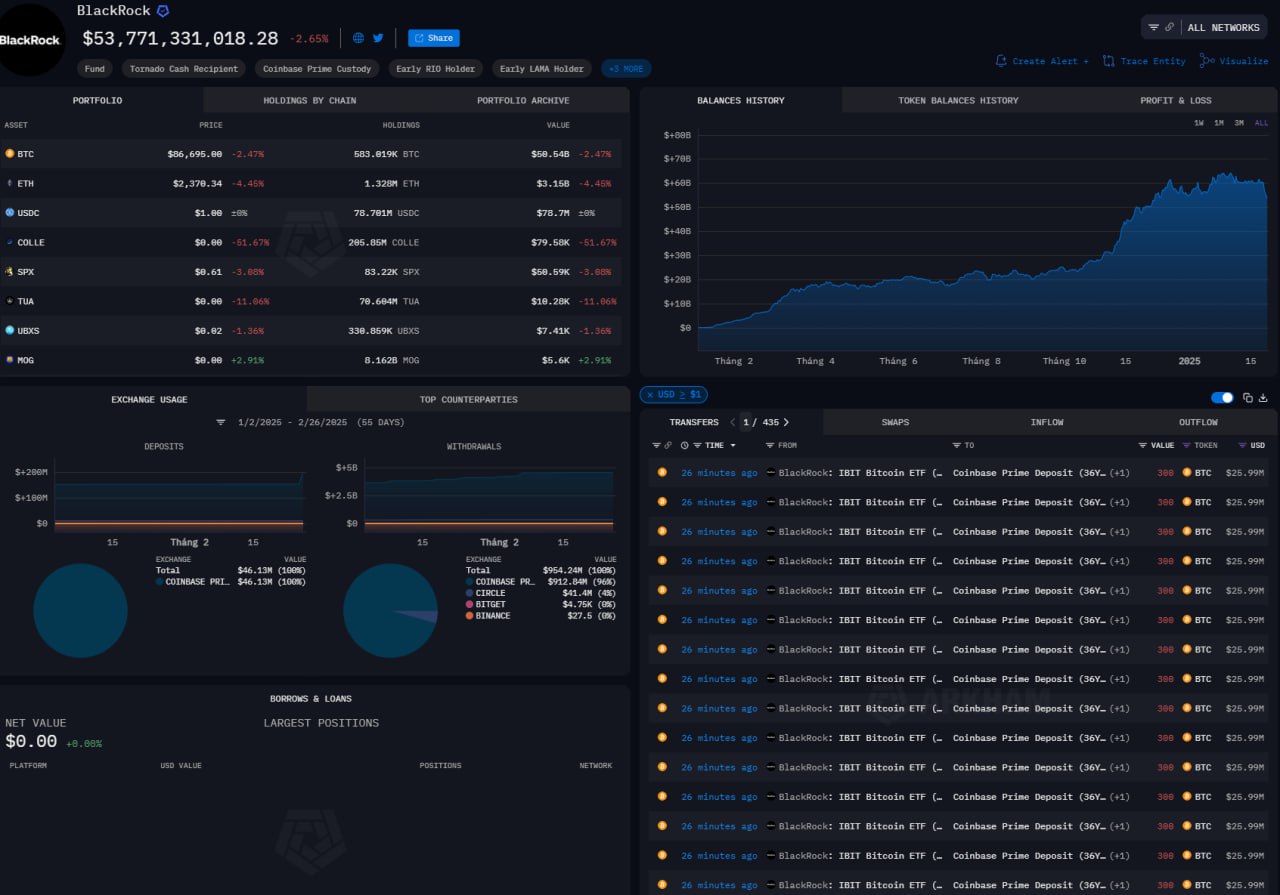1280x895 pixels.
Task: Set chart range to 1W
Action: [x=1199, y=123]
